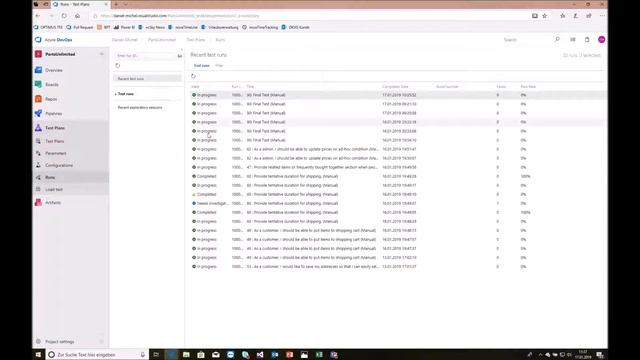Open the Test Plans flask icon

[x=38, y=128]
